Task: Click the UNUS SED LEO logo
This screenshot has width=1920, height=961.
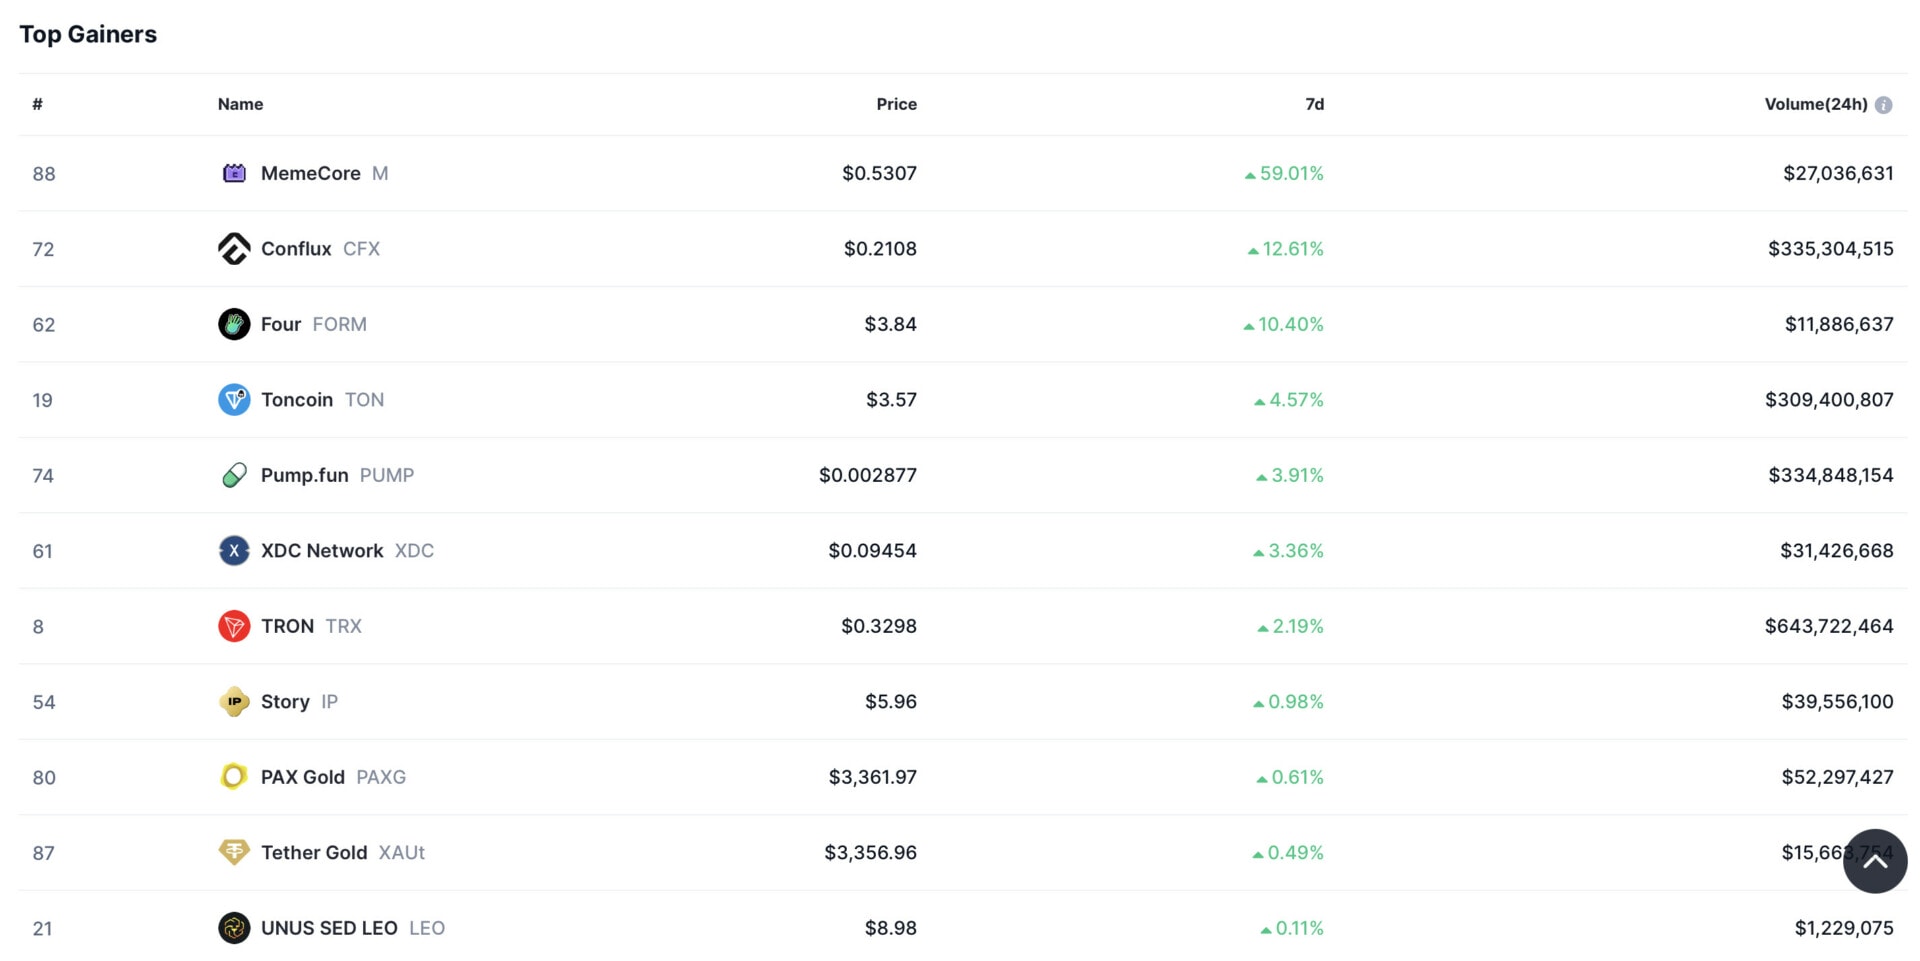Action: click(x=234, y=928)
